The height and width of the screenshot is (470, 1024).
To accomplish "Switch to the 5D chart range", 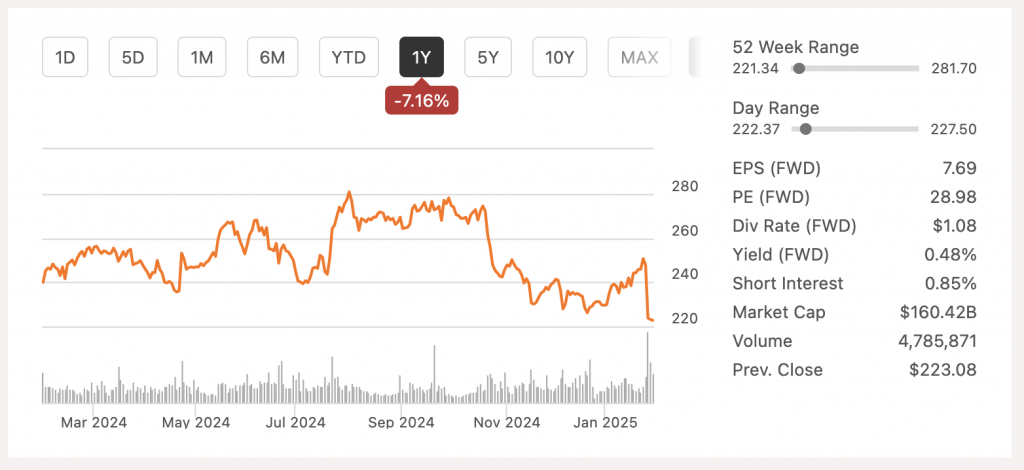I will 133,57.
